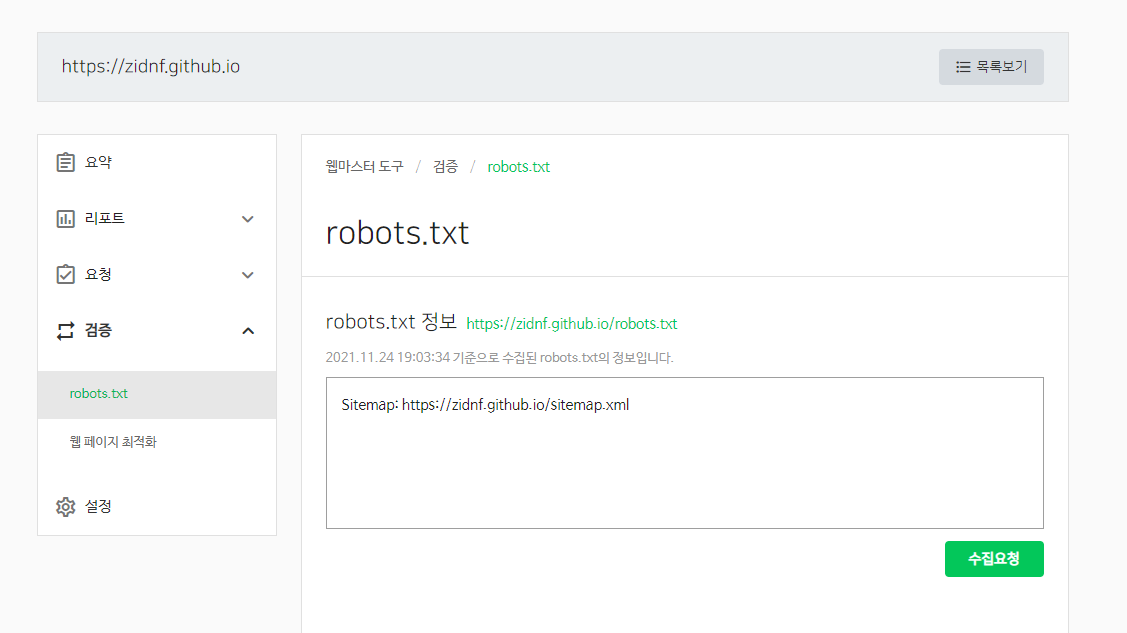Open the 설정 menu label
The image size is (1127, 633).
click(x=98, y=506)
